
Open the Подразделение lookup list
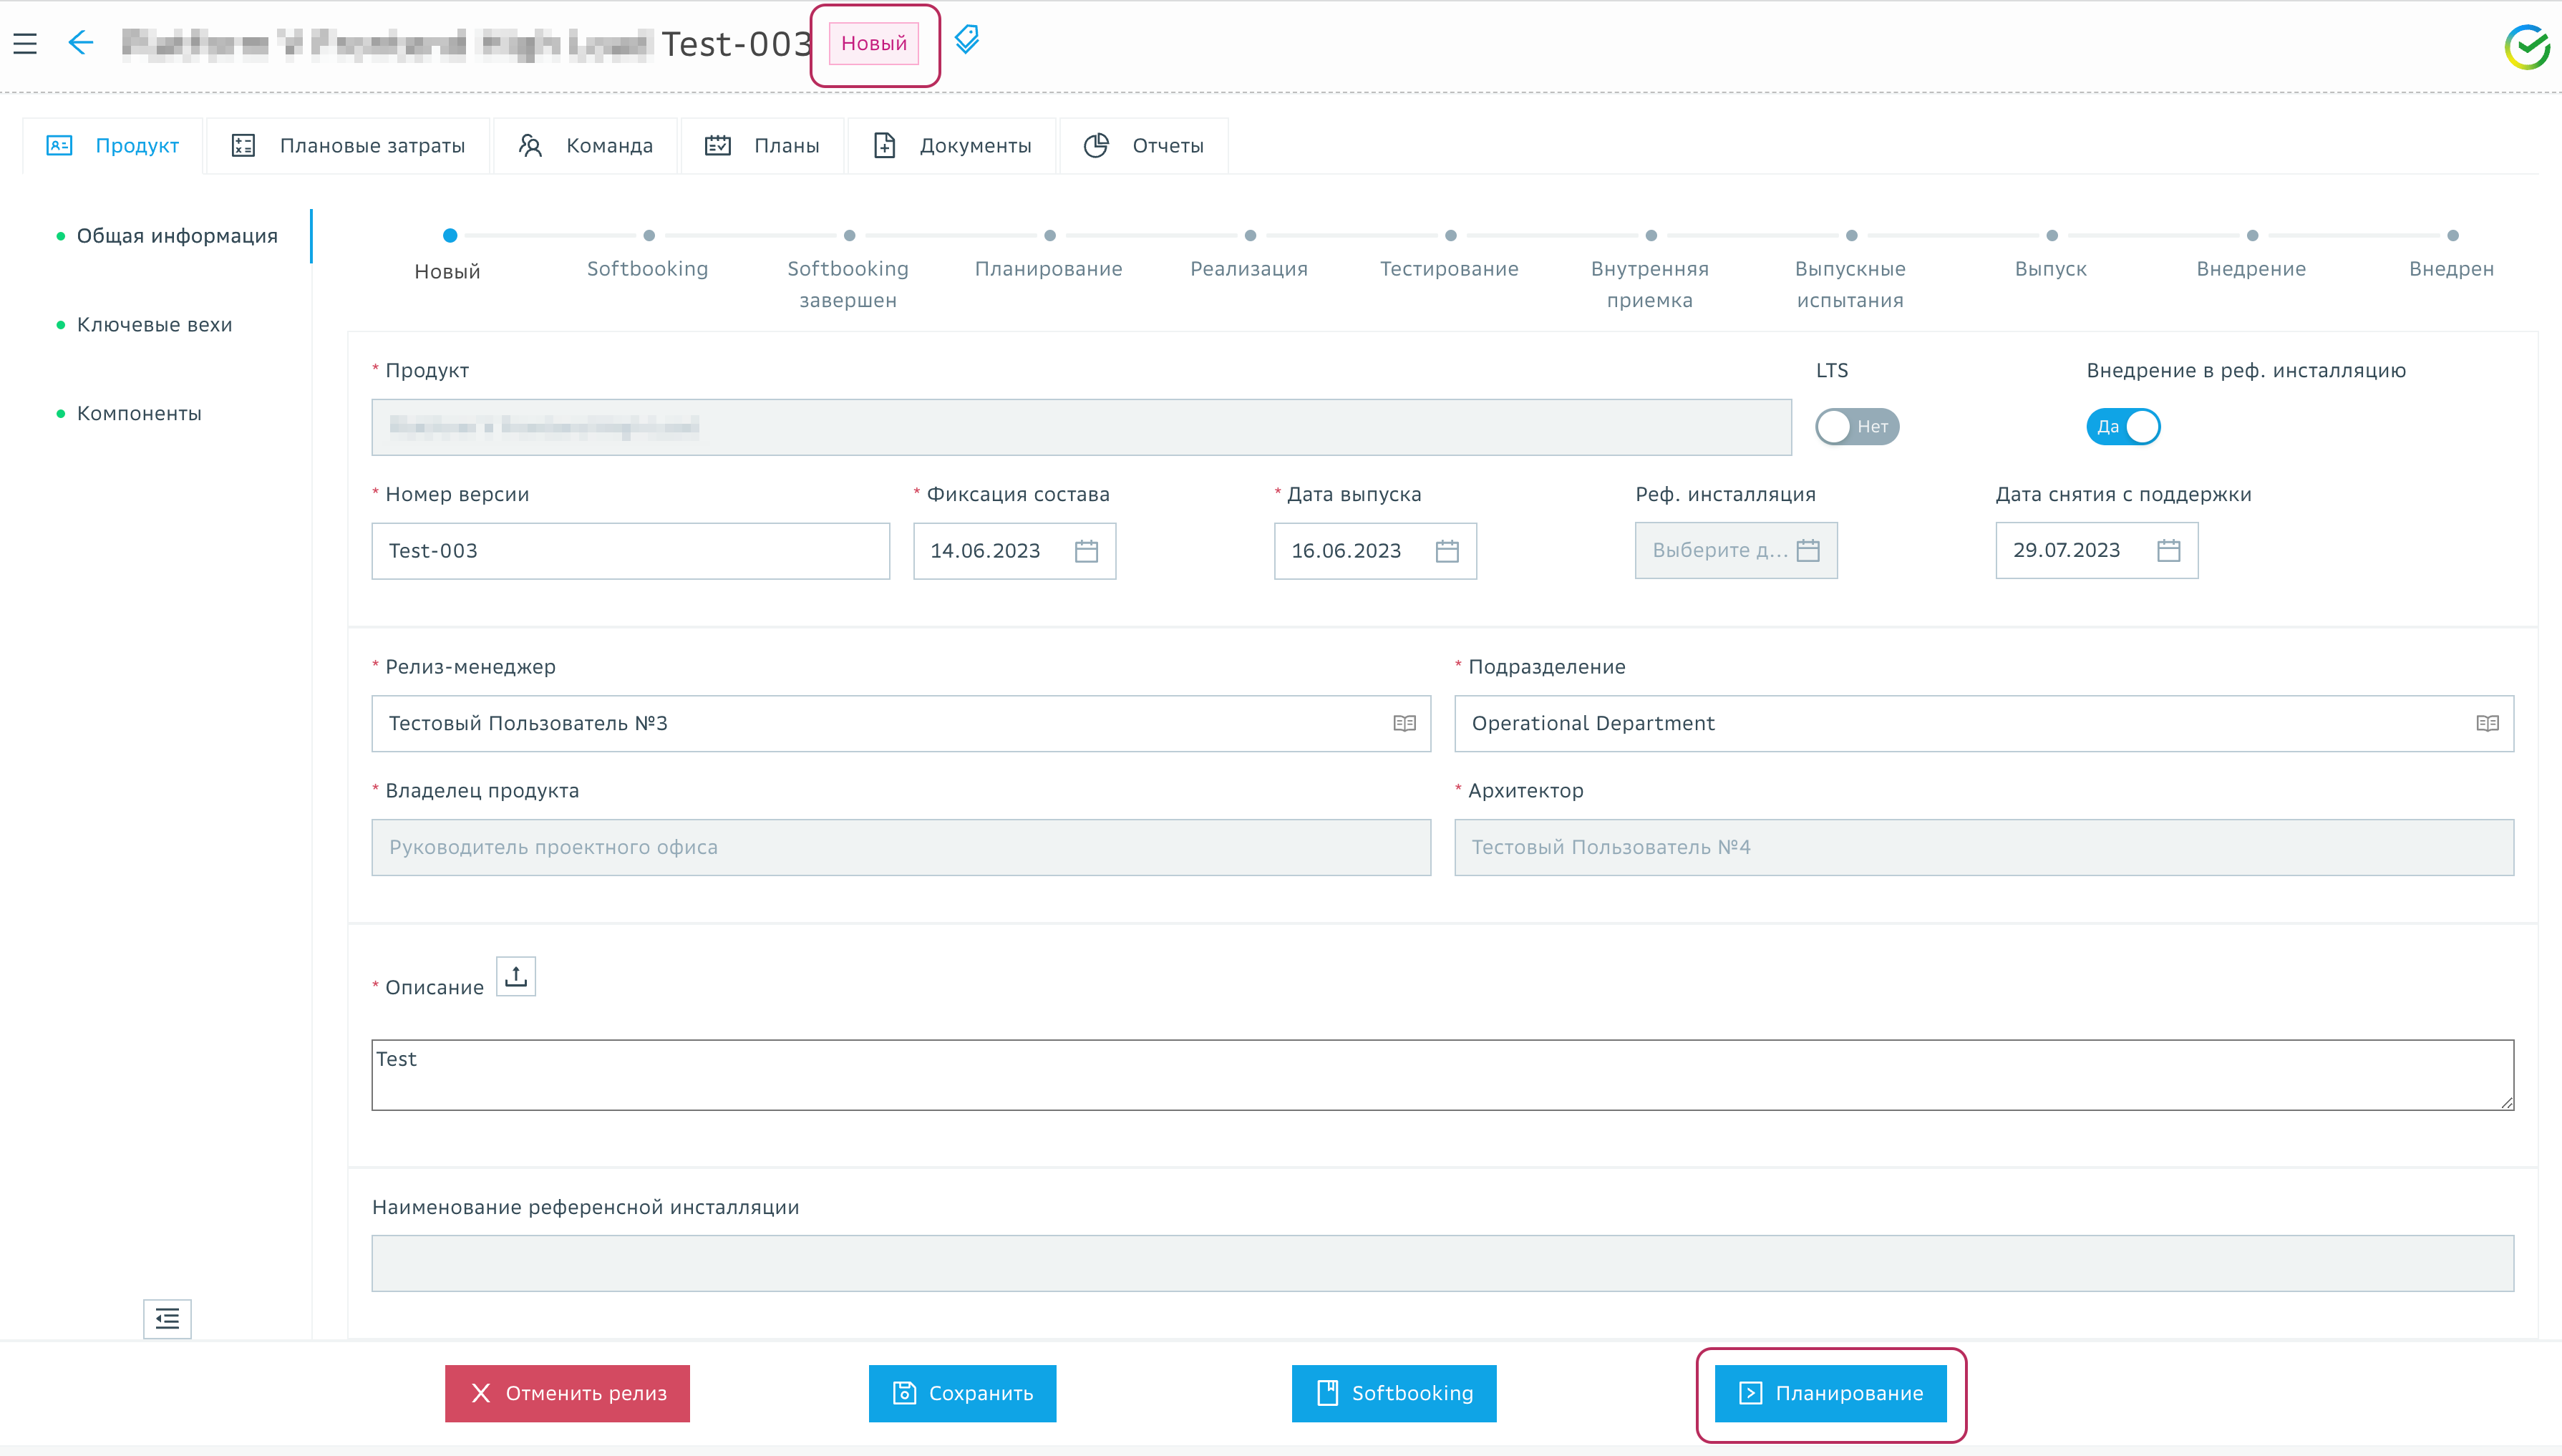pyautogui.click(x=2487, y=723)
